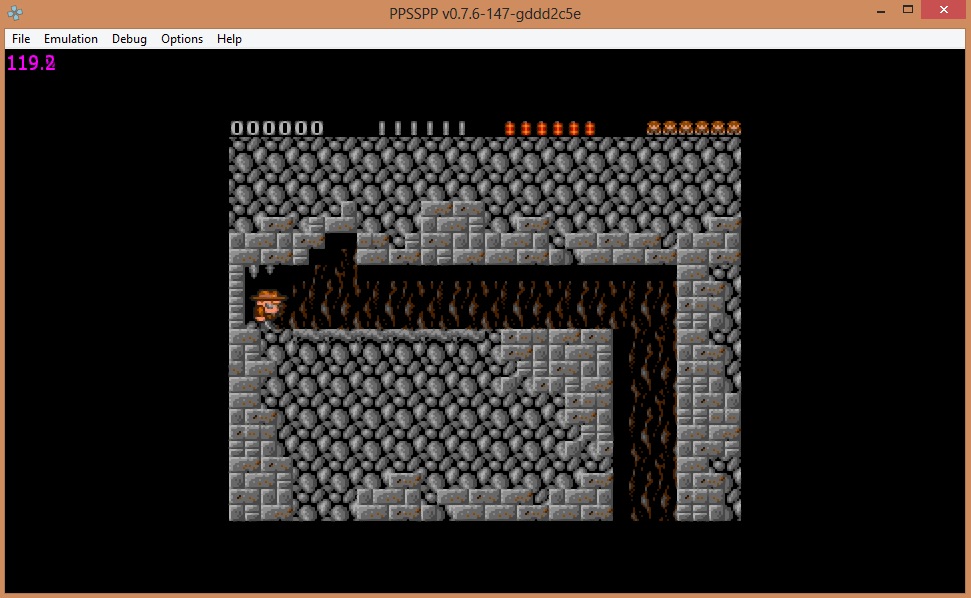Click the first life head icon in the HUD

[x=654, y=128]
